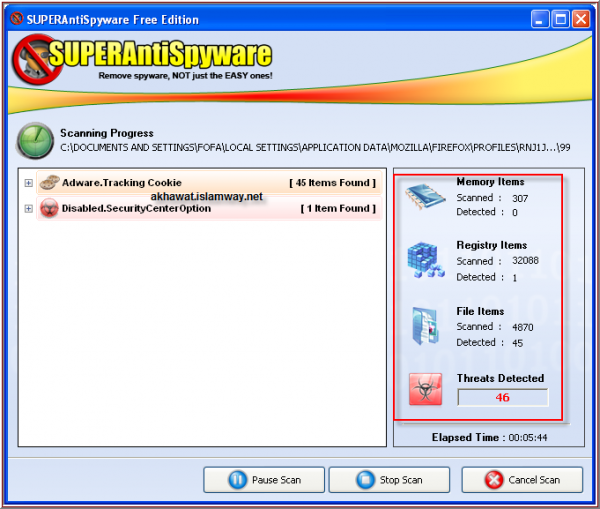The width and height of the screenshot is (600, 509).
Task: Select the Adware.Tracking Cookie row
Action: point(209,183)
